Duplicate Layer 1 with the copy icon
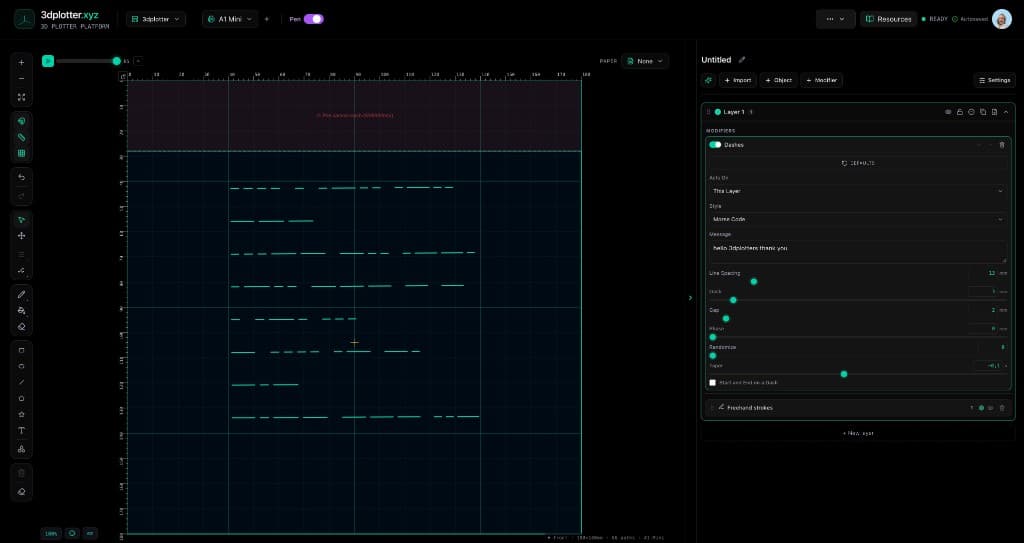Screen dimensions: 1024x543 coord(983,112)
